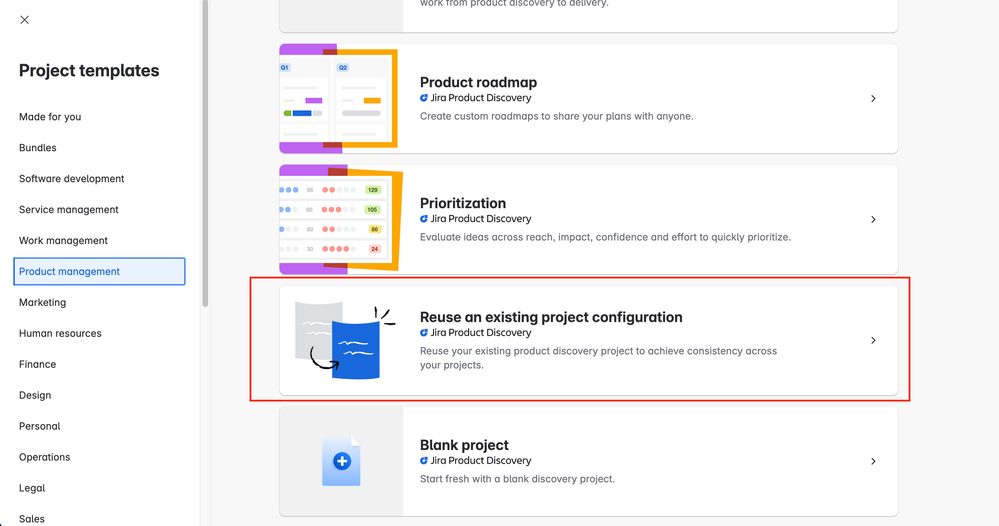
Task: Click Jira Product Discovery icon under Prioritization
Action: (424, 219)
